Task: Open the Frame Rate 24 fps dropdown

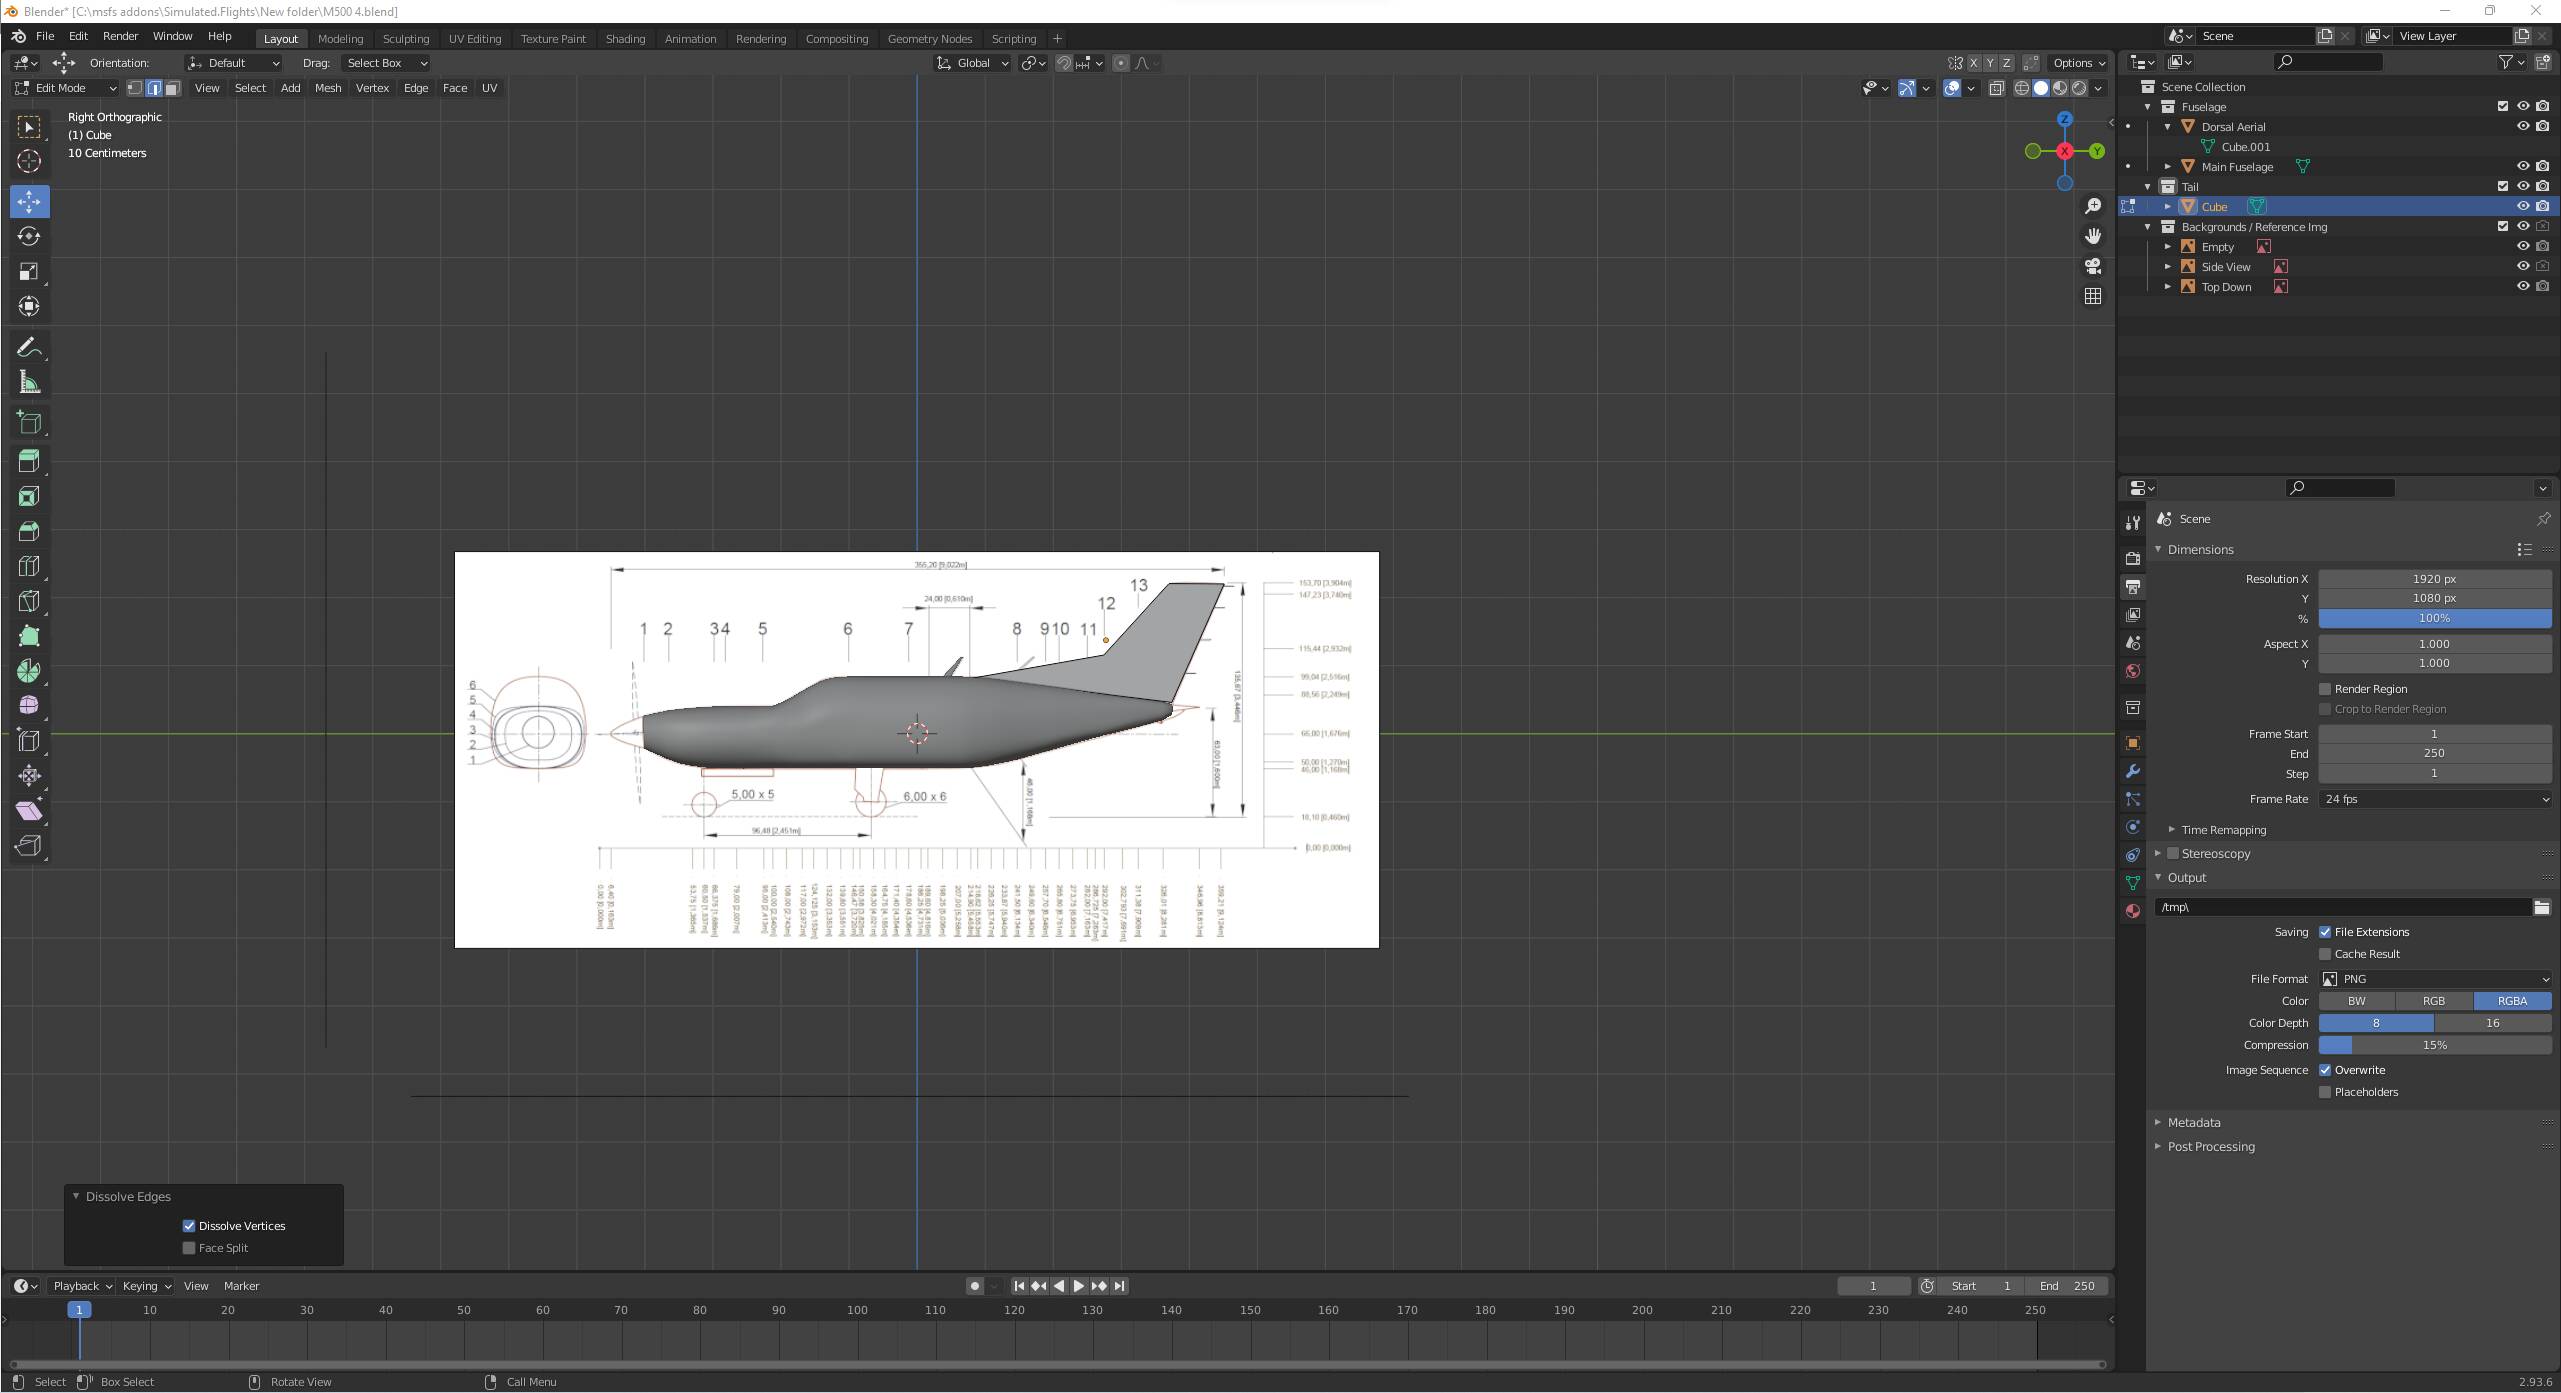Action: [2435, 799]
